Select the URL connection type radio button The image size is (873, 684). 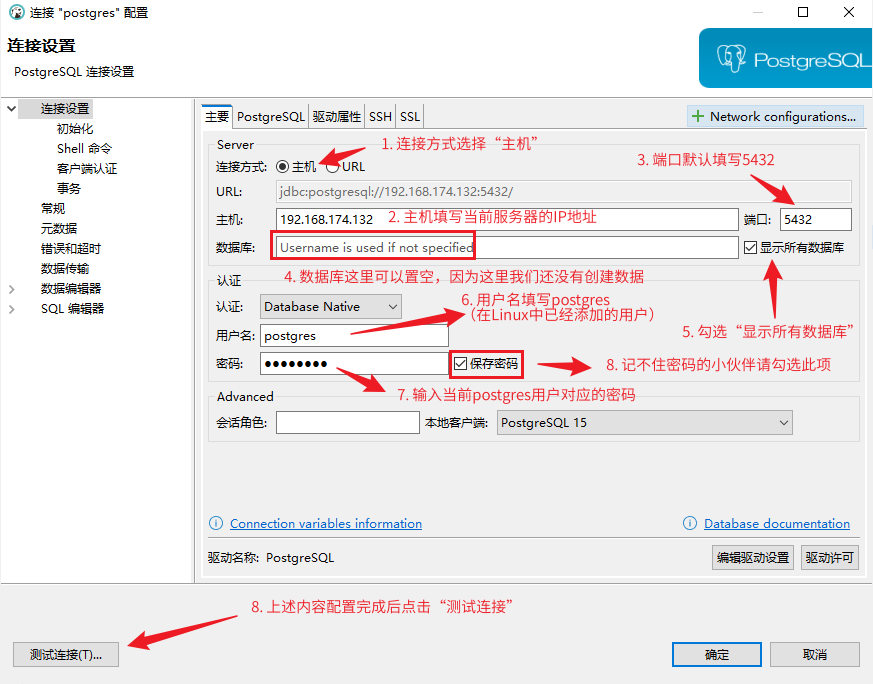point(332,167)
